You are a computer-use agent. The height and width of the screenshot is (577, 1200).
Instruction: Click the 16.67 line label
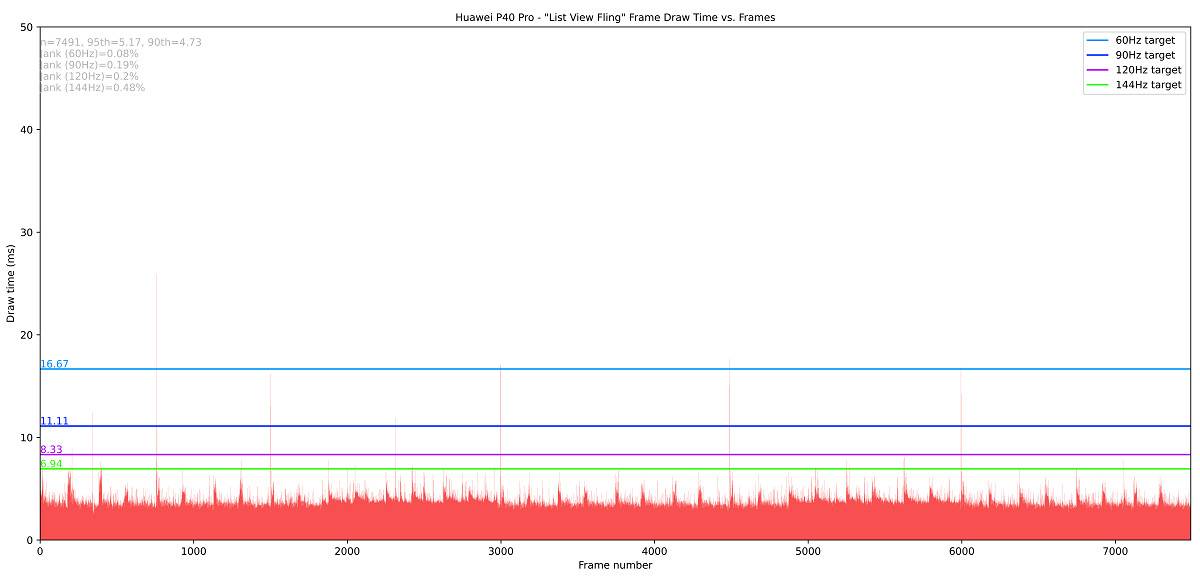54,364
